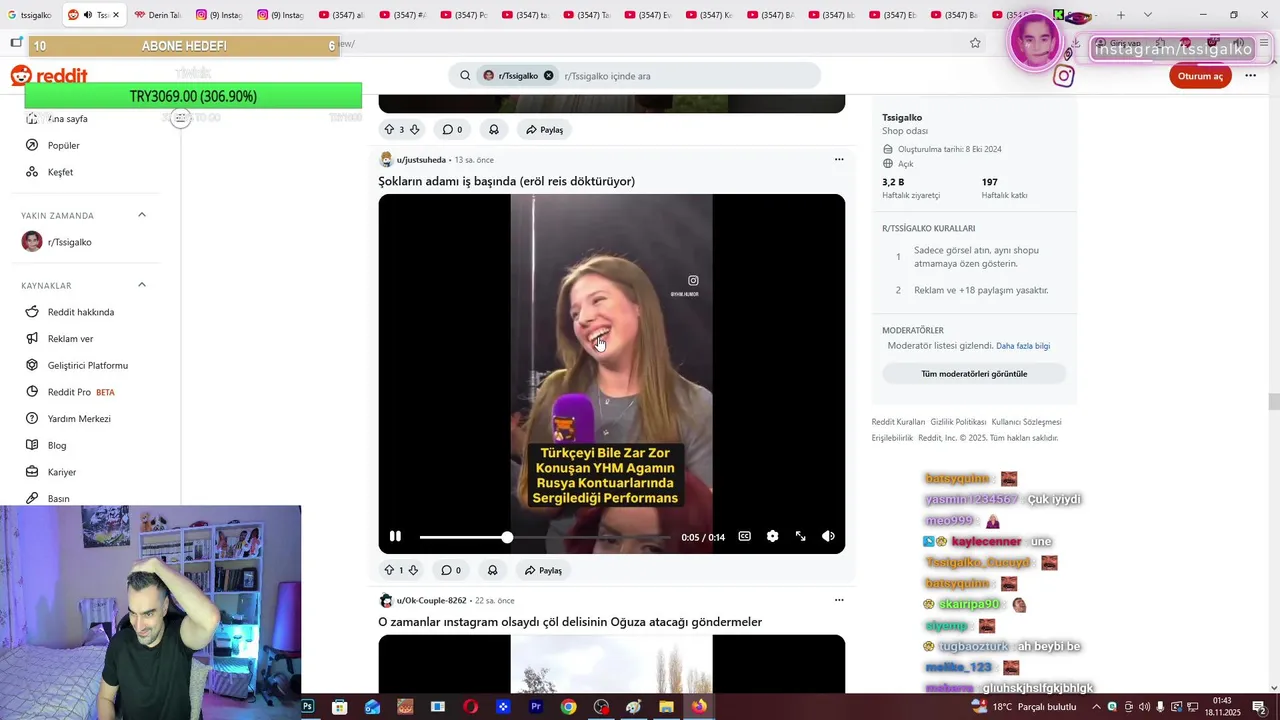Open Kariyer in the sidebar

[x=62, y=472]
